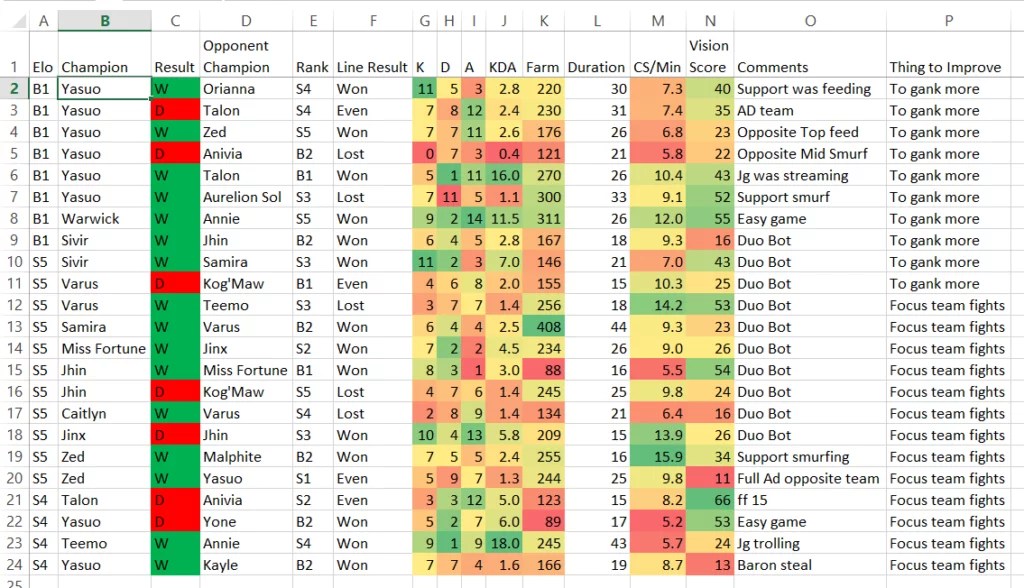The width and height of the screenshot is (1024, 588).
Task: Click the Vision Score header cell
Action: click(x=710, y=55)
